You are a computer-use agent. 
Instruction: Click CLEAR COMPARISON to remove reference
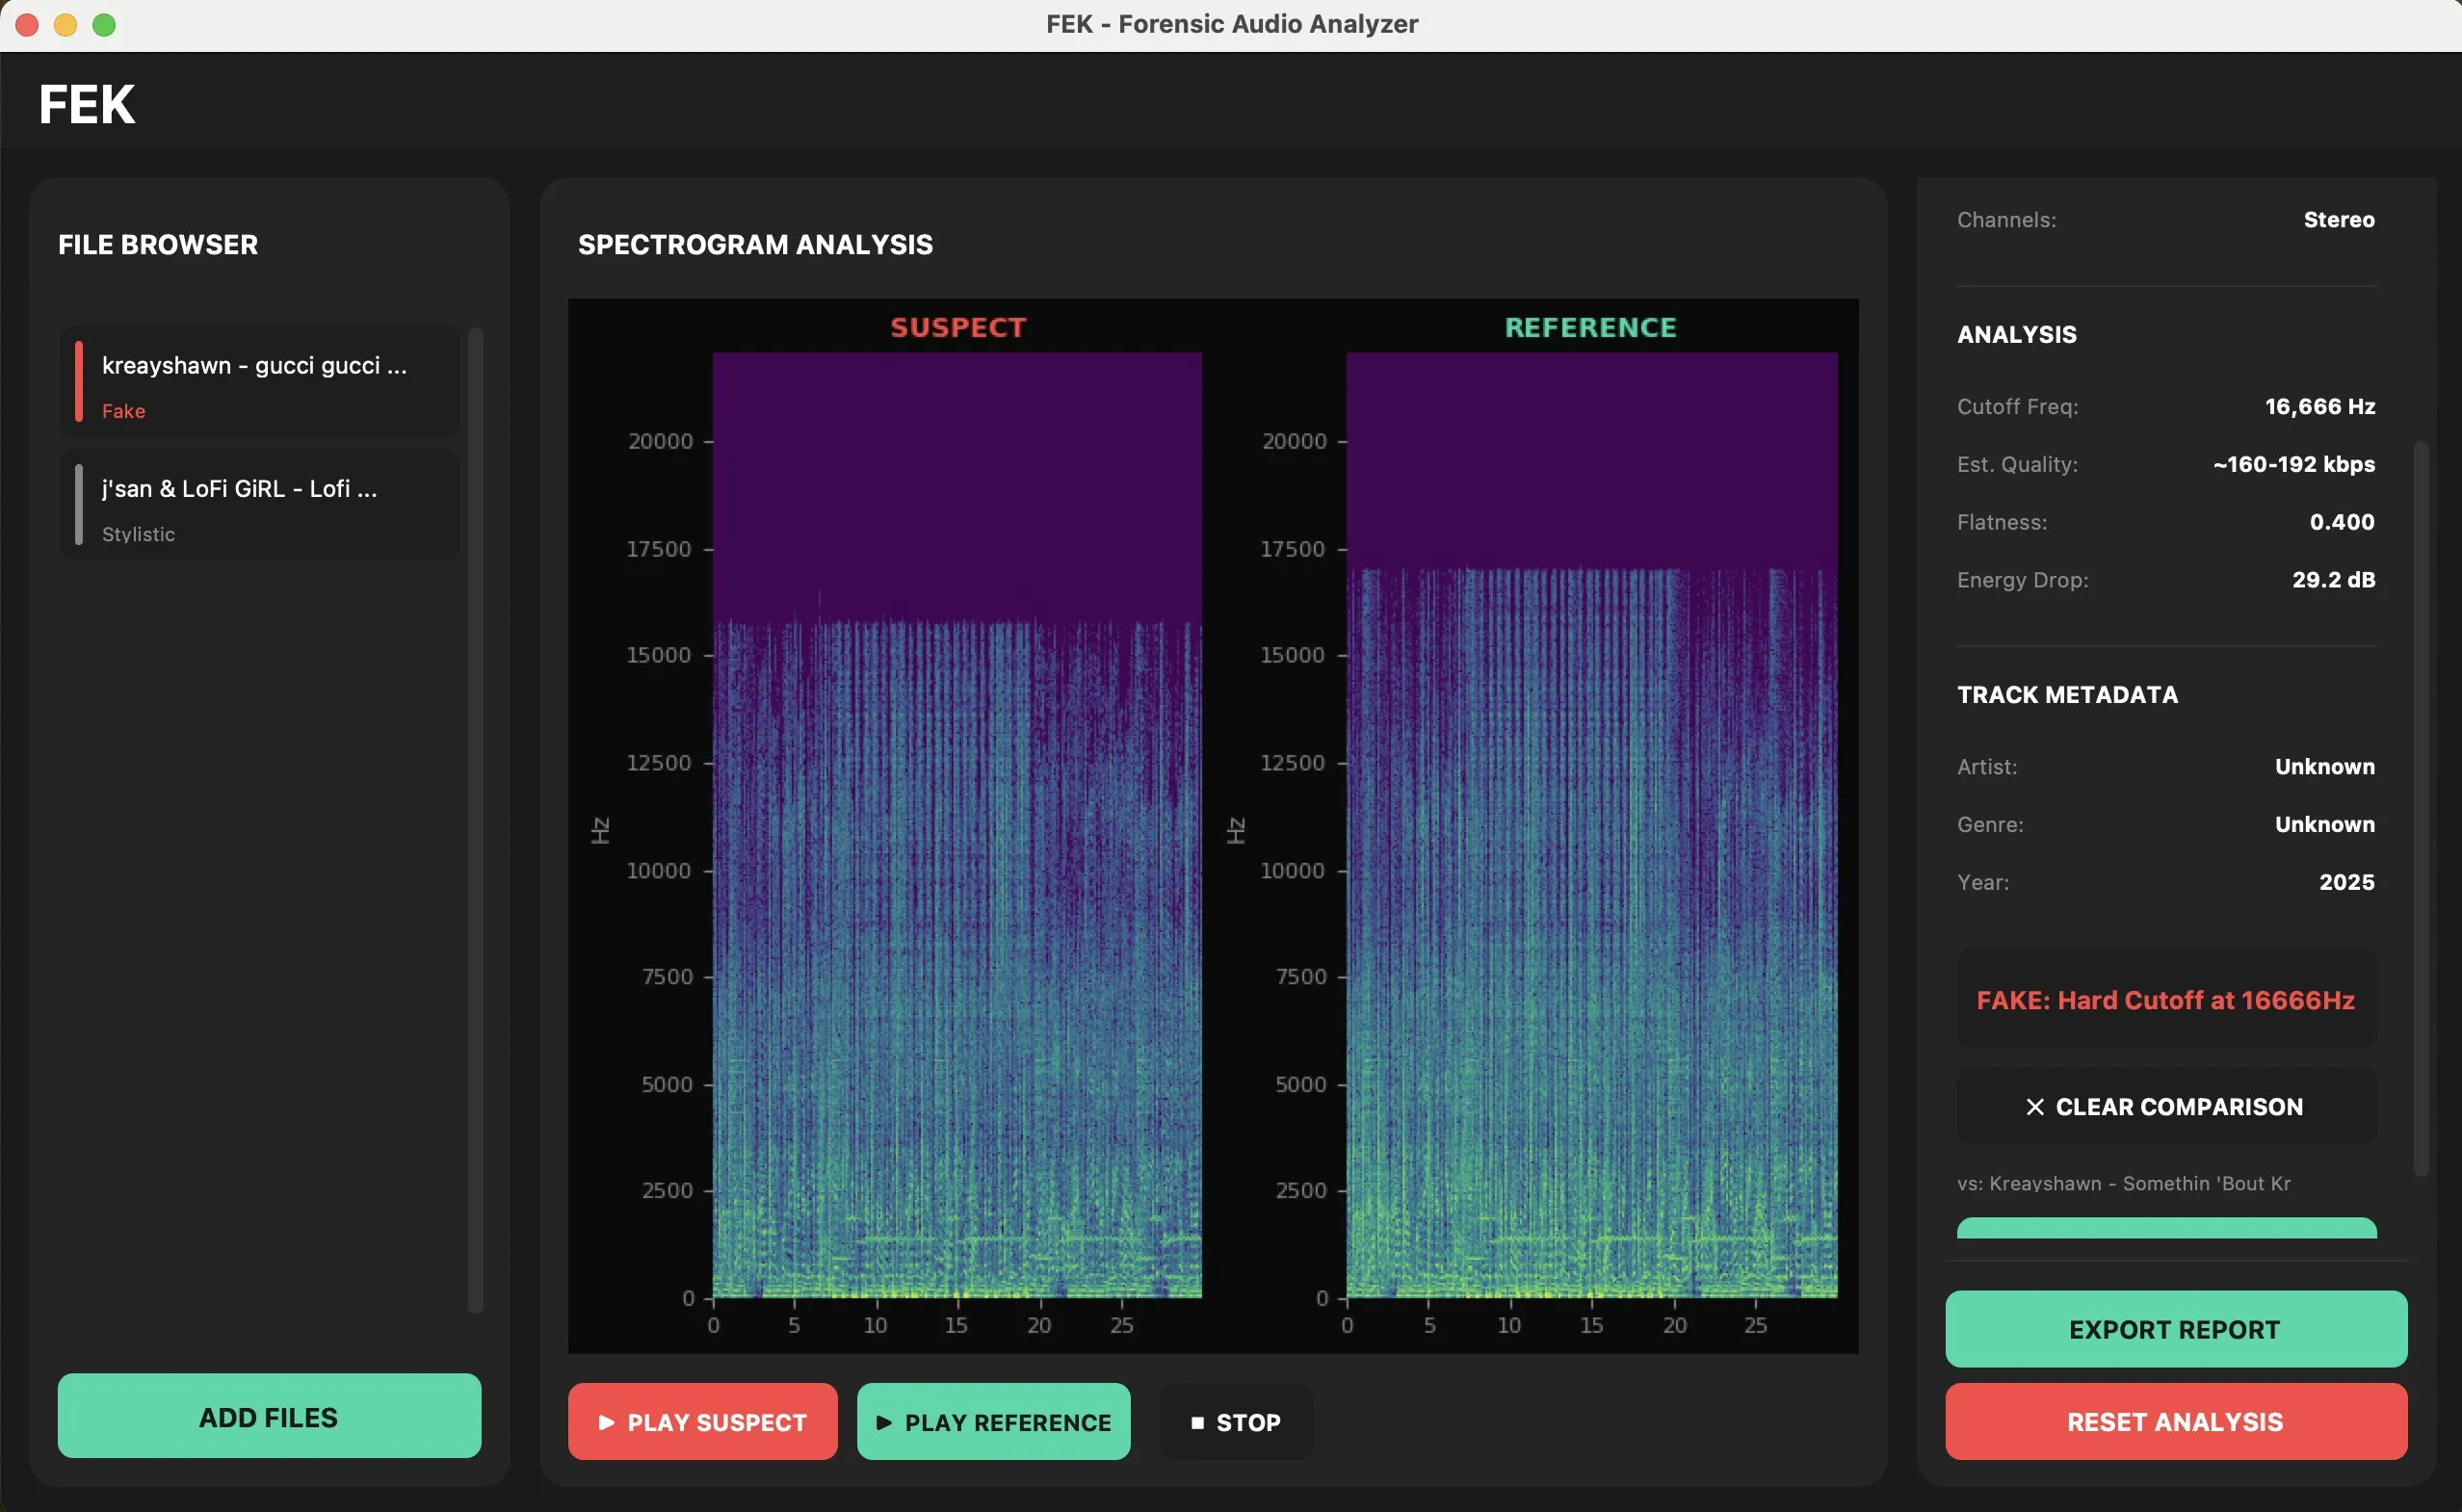click(x=2164, y=1106)
